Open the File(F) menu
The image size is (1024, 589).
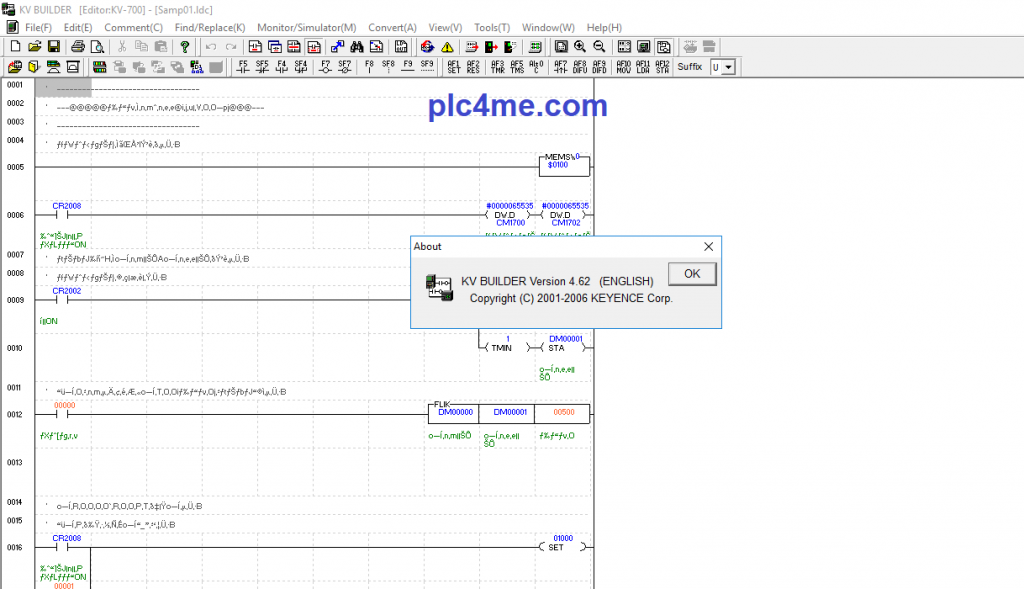click(38, 27)
